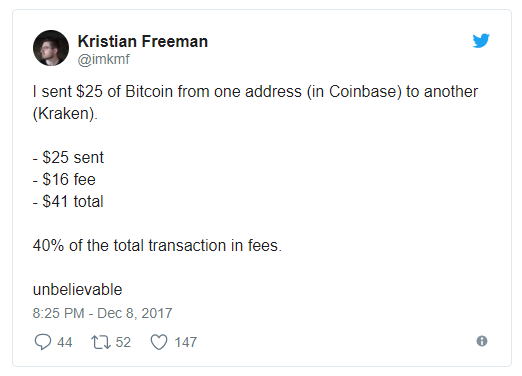Open Kristian Freeman profile name link
This screenshot has height=376, width=522.
(143, 41)
